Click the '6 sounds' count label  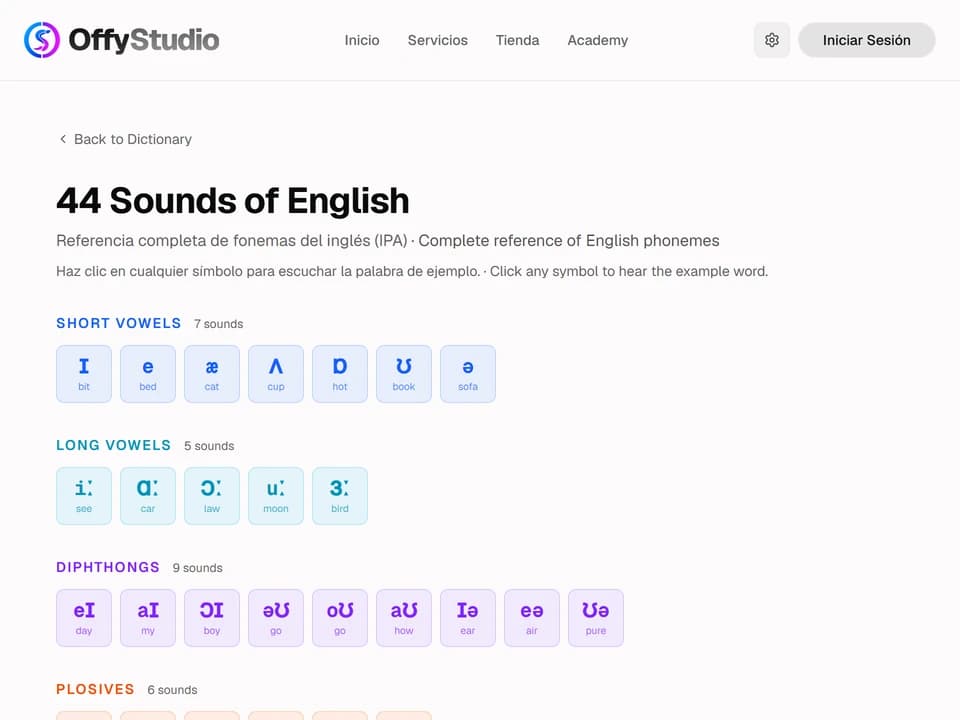[x=172, y=690]
